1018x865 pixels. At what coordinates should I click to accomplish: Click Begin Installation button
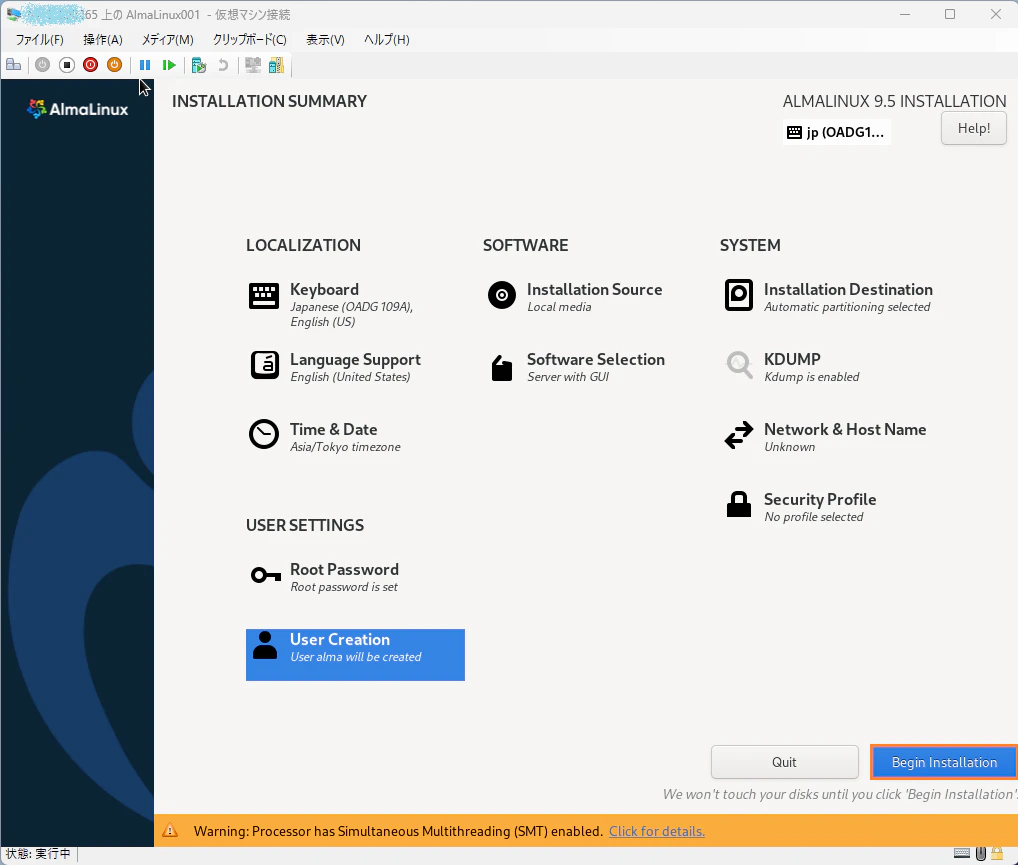[x=944, y=762]
